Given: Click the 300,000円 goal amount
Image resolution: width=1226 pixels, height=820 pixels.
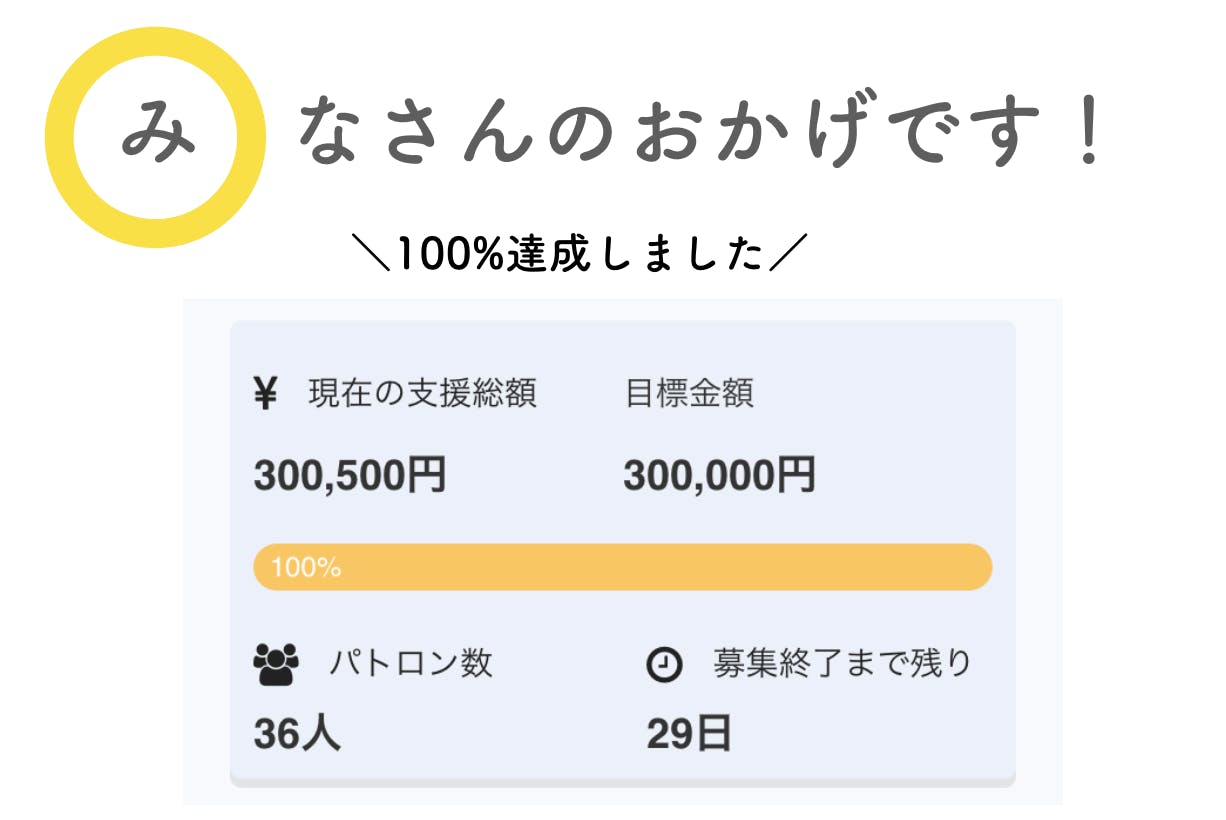Looking at the screenshot, I should coord(719,475).
